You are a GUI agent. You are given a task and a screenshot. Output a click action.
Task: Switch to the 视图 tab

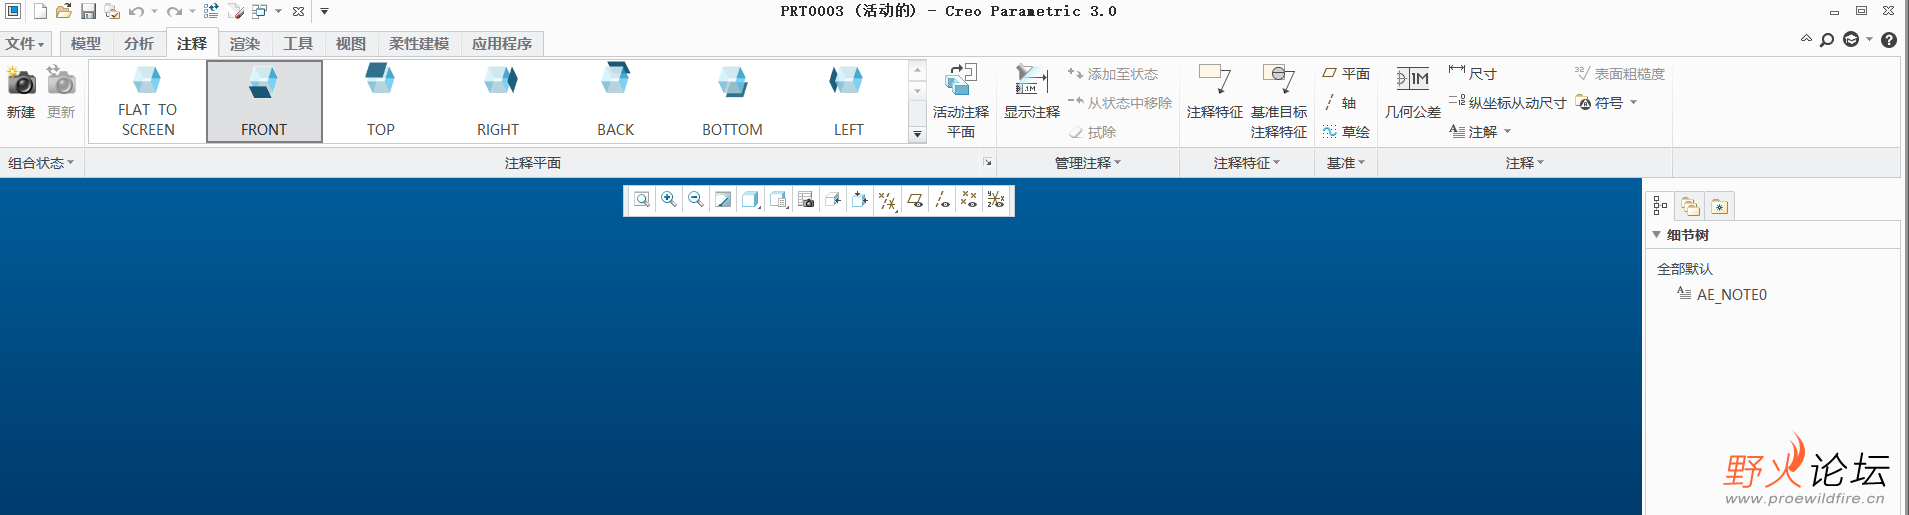pos(351,44)
